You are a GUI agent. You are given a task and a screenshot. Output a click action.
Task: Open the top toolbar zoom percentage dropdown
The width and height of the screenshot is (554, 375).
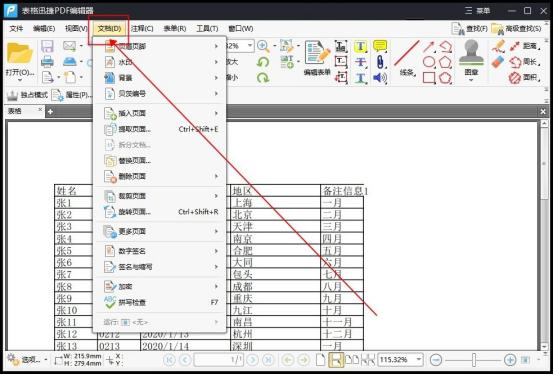click(x=250, y=46)
